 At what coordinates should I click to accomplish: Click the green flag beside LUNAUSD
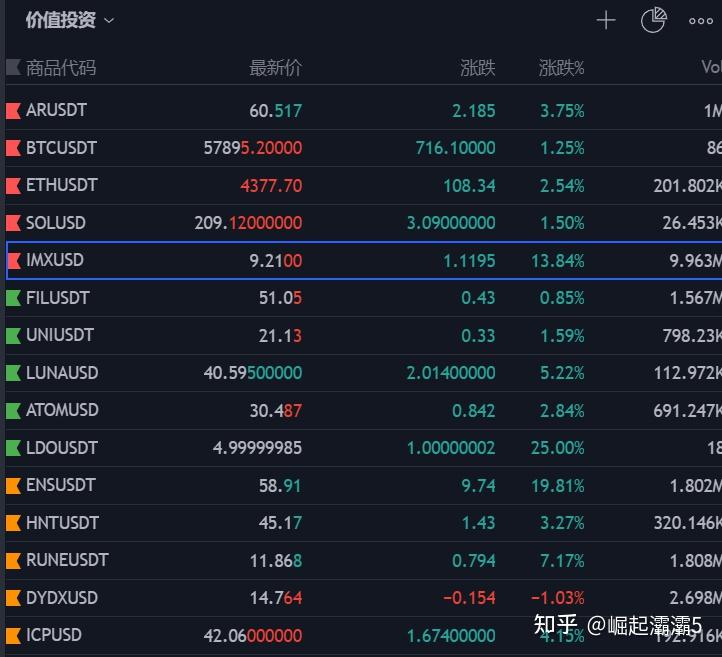tap(13, 373)
